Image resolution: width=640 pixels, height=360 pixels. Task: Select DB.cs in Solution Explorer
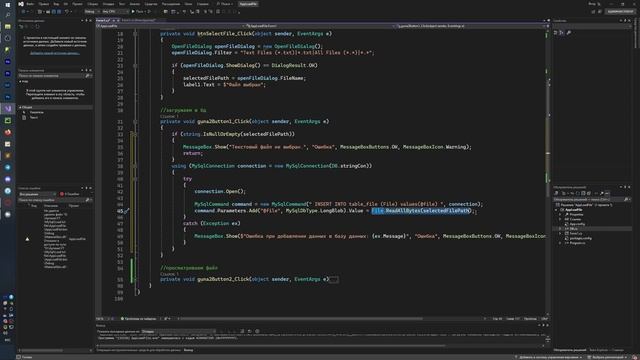574,229
